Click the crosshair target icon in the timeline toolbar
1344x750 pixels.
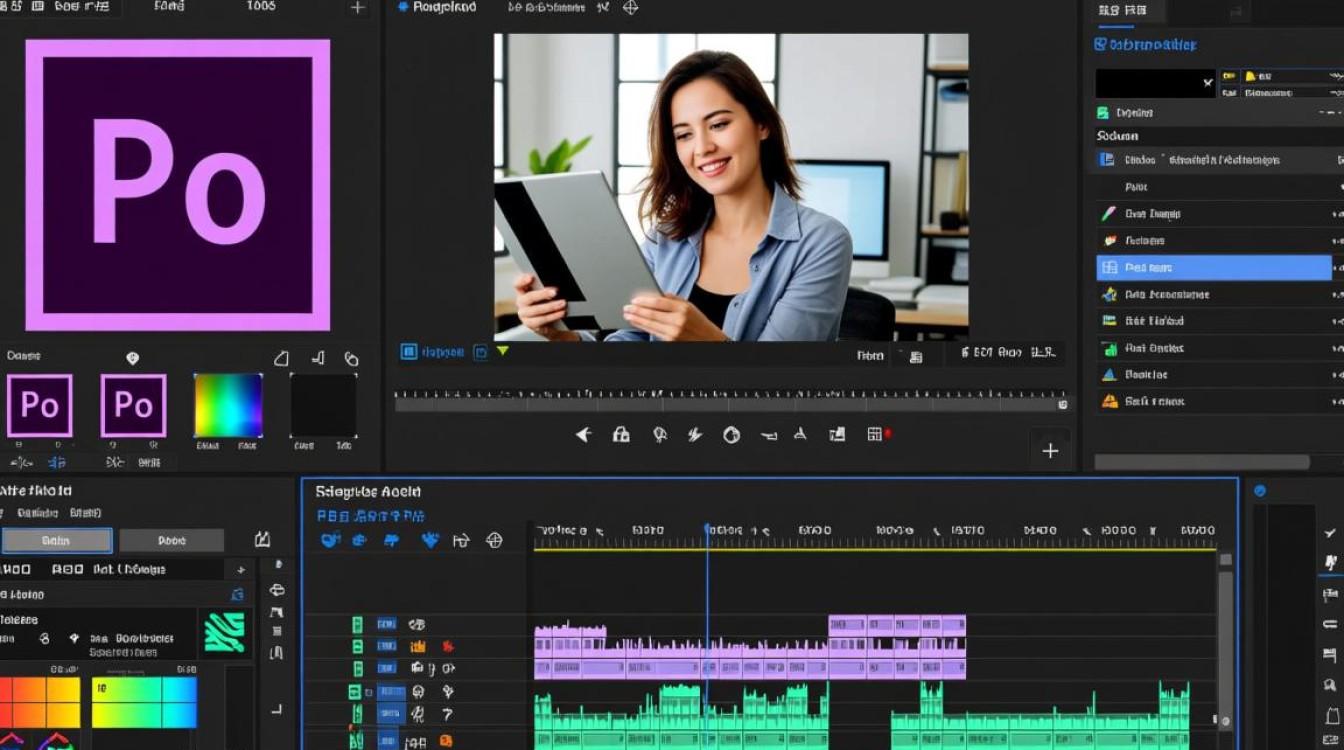(494, 540)
